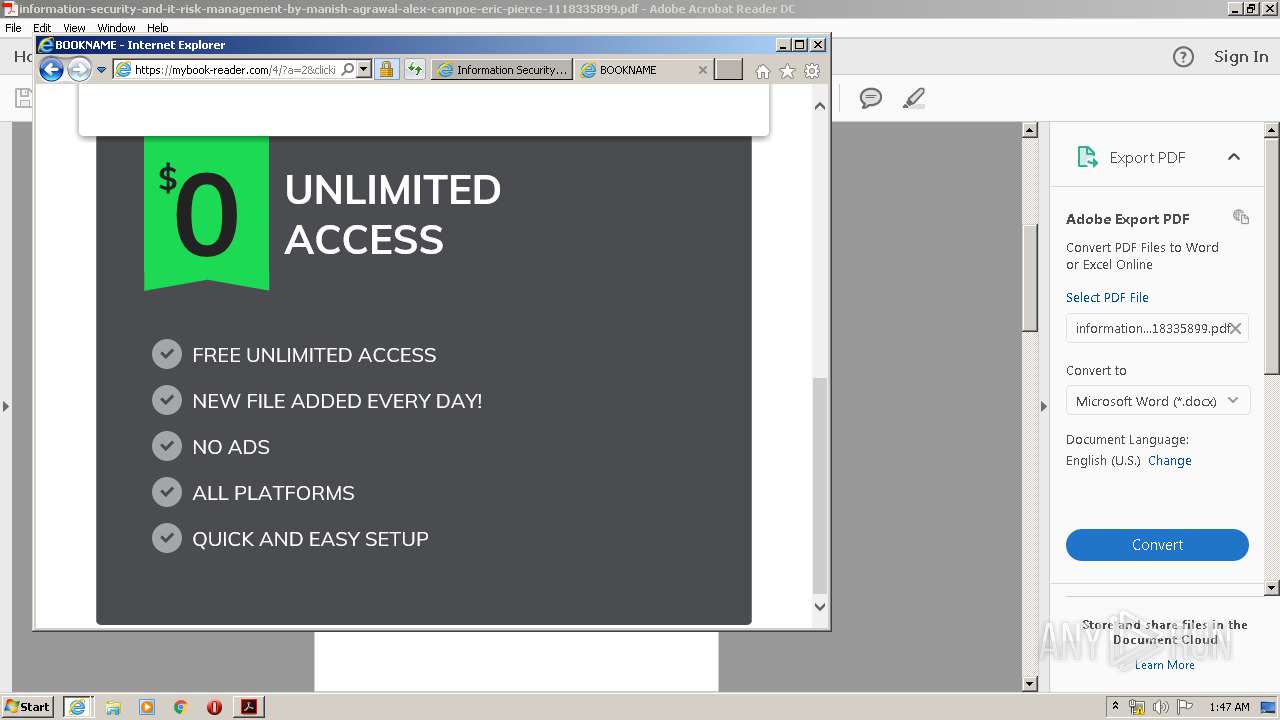Image resolution: width=1280 pixels, height=720 pixels.
Task: Refresh the page in Internet Explorer
Action: [414, 70]
